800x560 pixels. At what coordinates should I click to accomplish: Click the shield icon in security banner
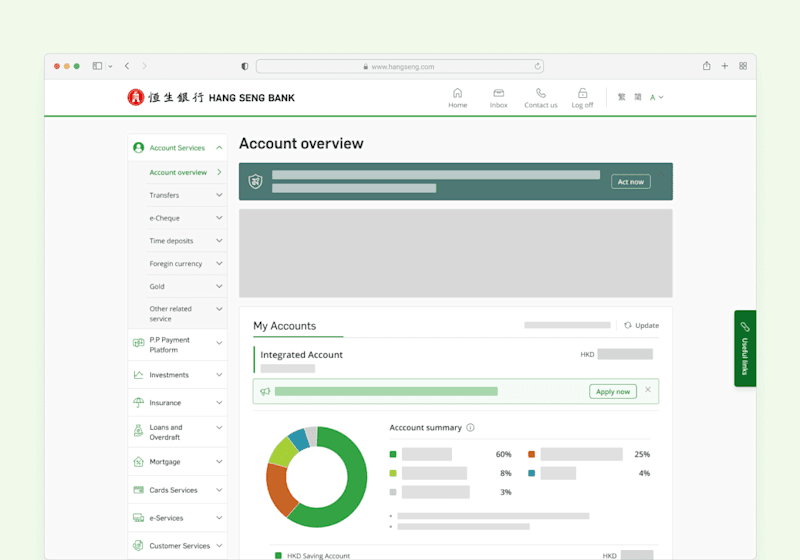(x=256, y=181)
